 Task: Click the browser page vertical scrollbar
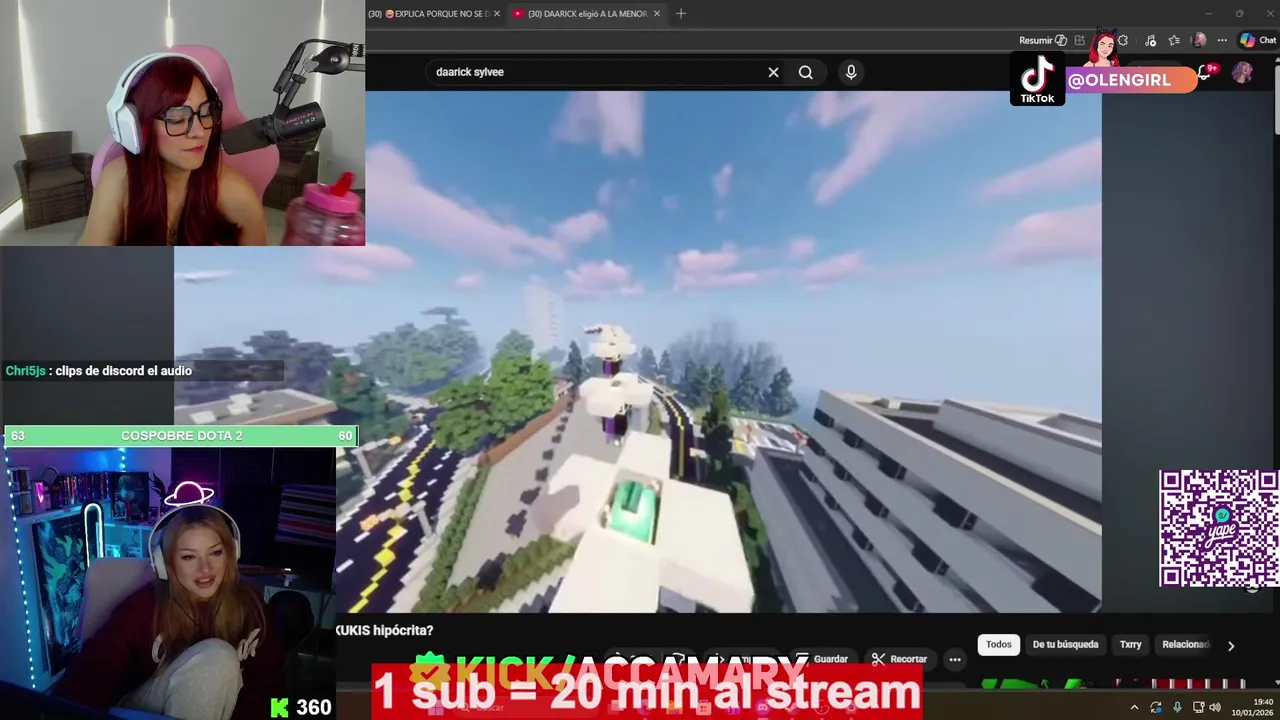pos(1275,100)
